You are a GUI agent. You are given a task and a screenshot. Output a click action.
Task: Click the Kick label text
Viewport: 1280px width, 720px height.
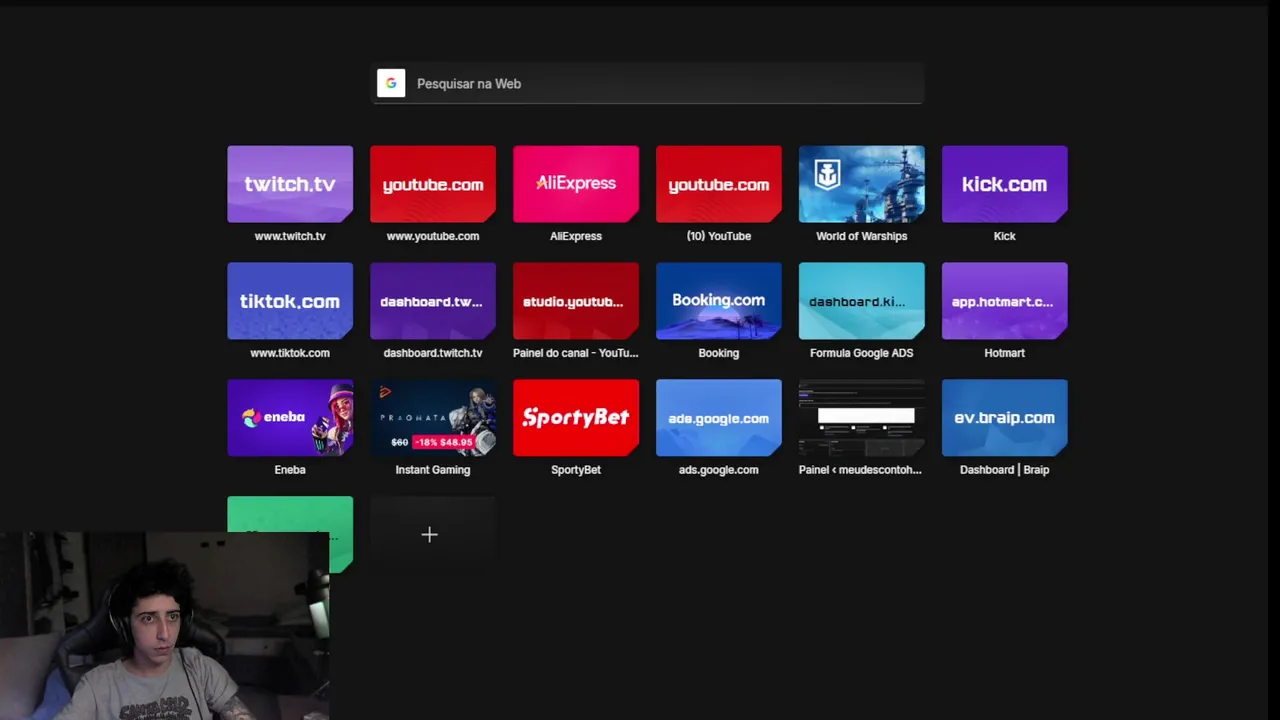click(1005, 236)
